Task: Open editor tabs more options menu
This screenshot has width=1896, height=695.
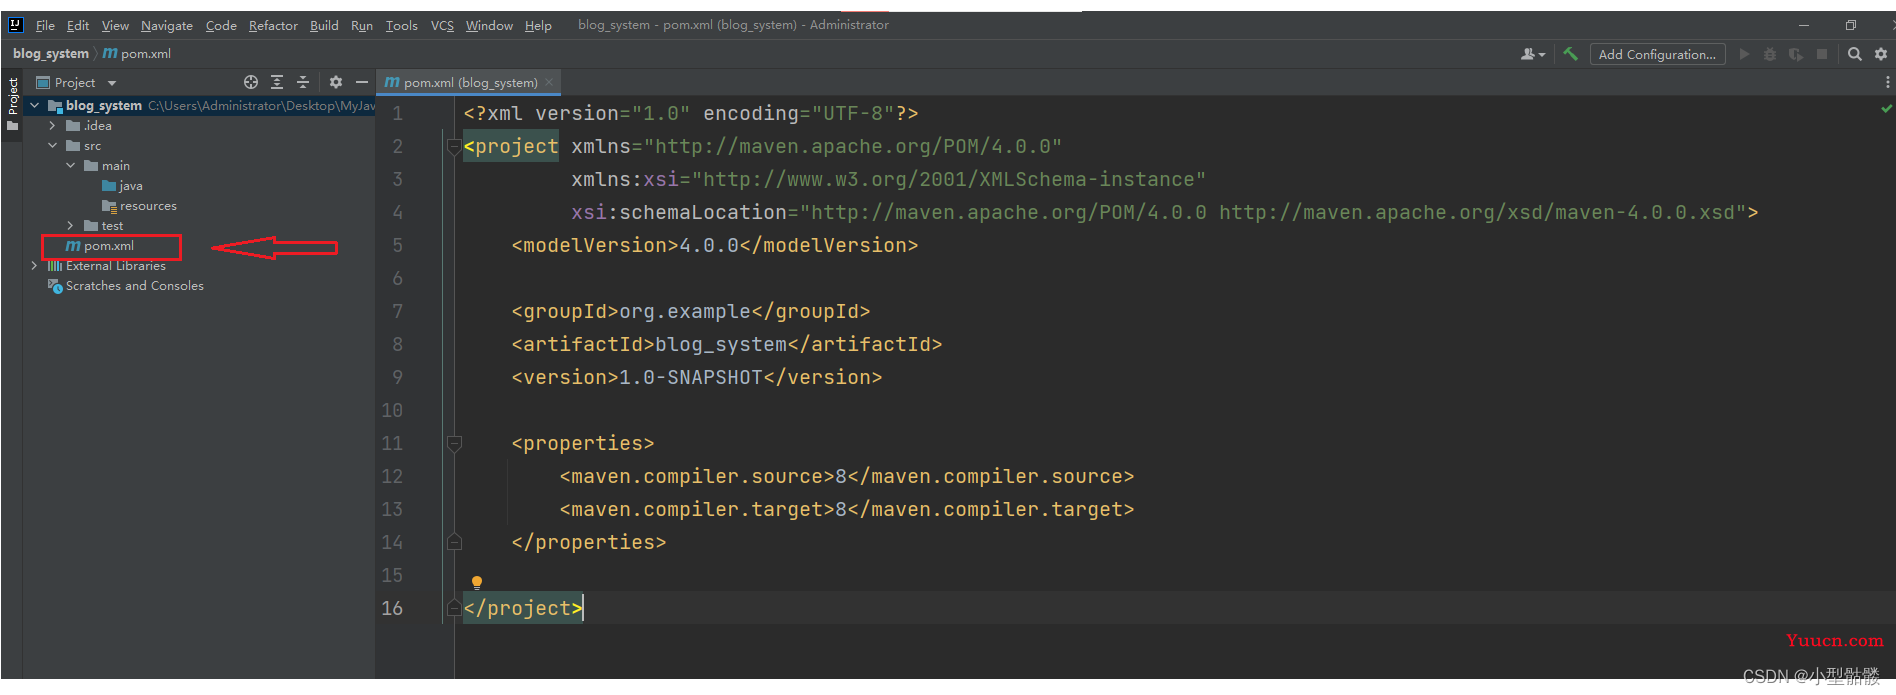Action: tap(1887, 82)
